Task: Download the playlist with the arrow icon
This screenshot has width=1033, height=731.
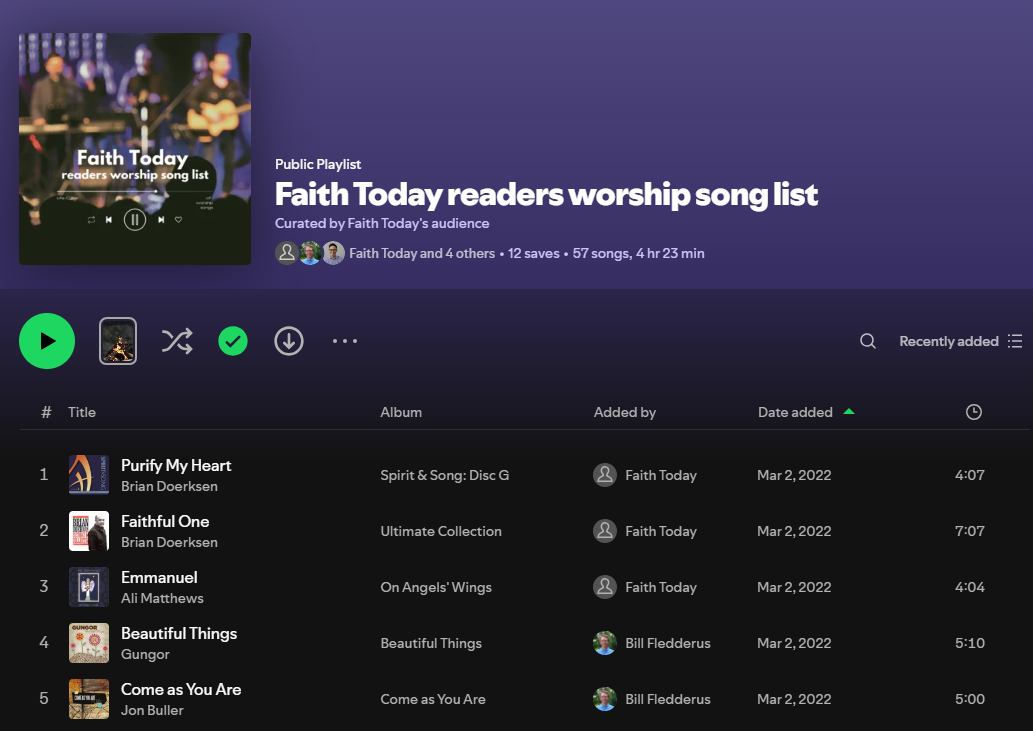Action: (289, 341)
